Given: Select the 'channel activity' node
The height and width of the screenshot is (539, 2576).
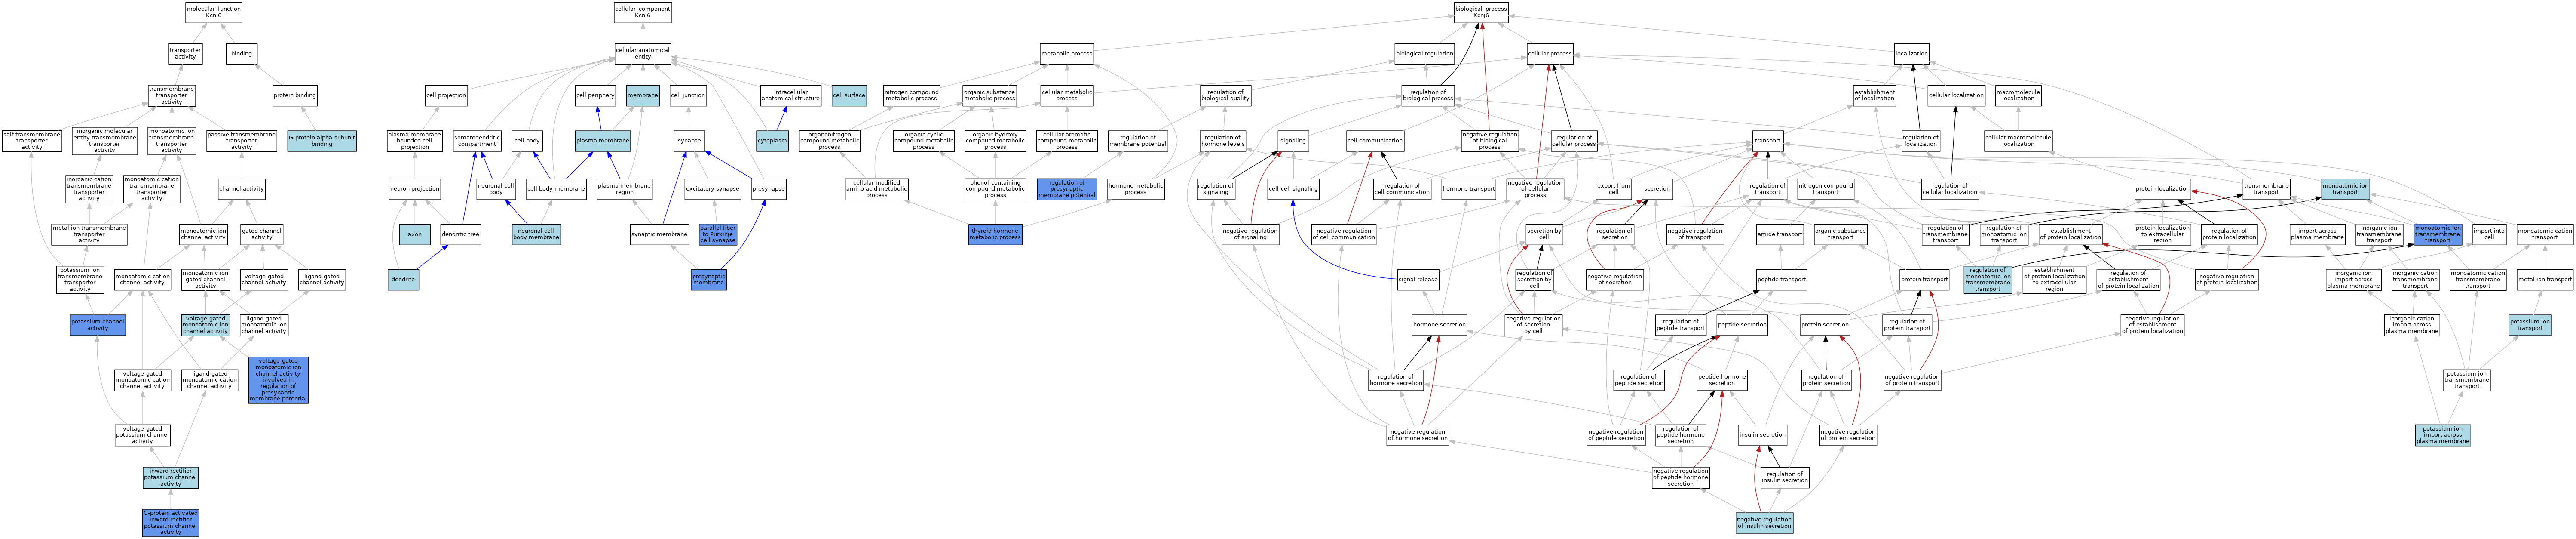Looking at the screenshot, I should click(242, 189).
